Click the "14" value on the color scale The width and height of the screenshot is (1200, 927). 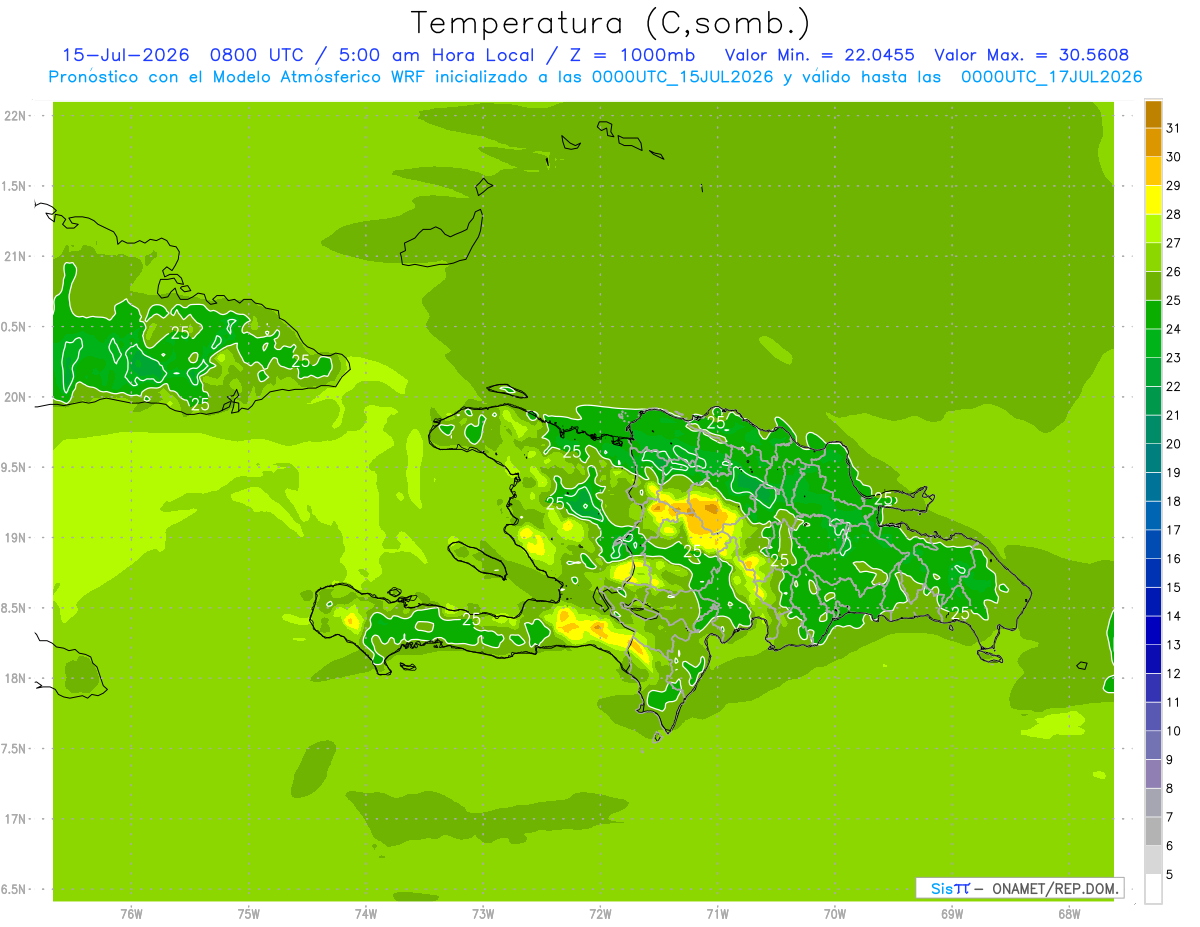1174,616
